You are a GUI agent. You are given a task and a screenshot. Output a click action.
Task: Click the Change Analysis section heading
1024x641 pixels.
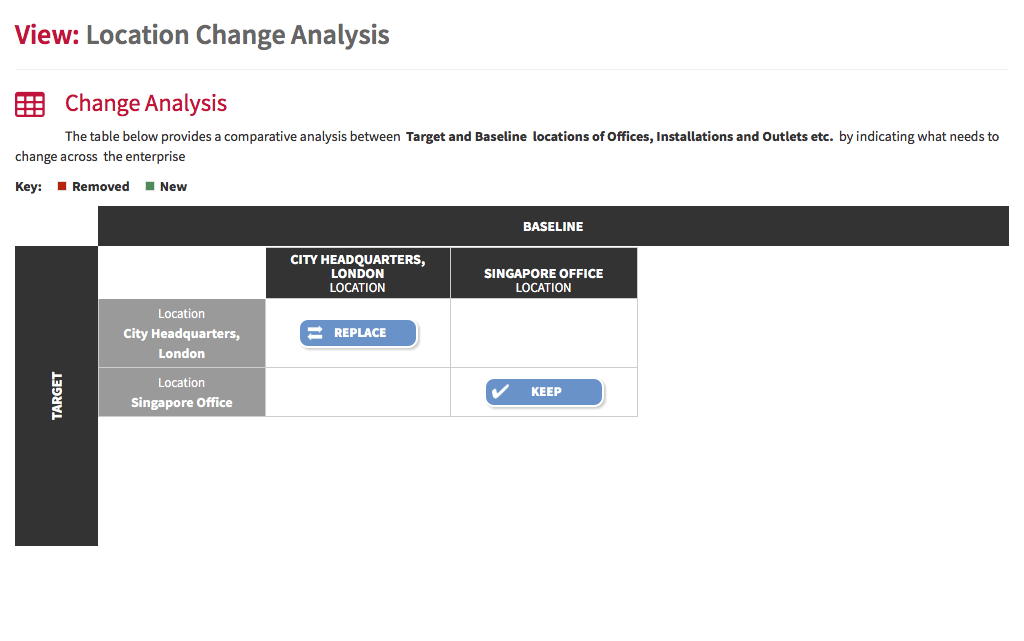[x=146, y=103]
